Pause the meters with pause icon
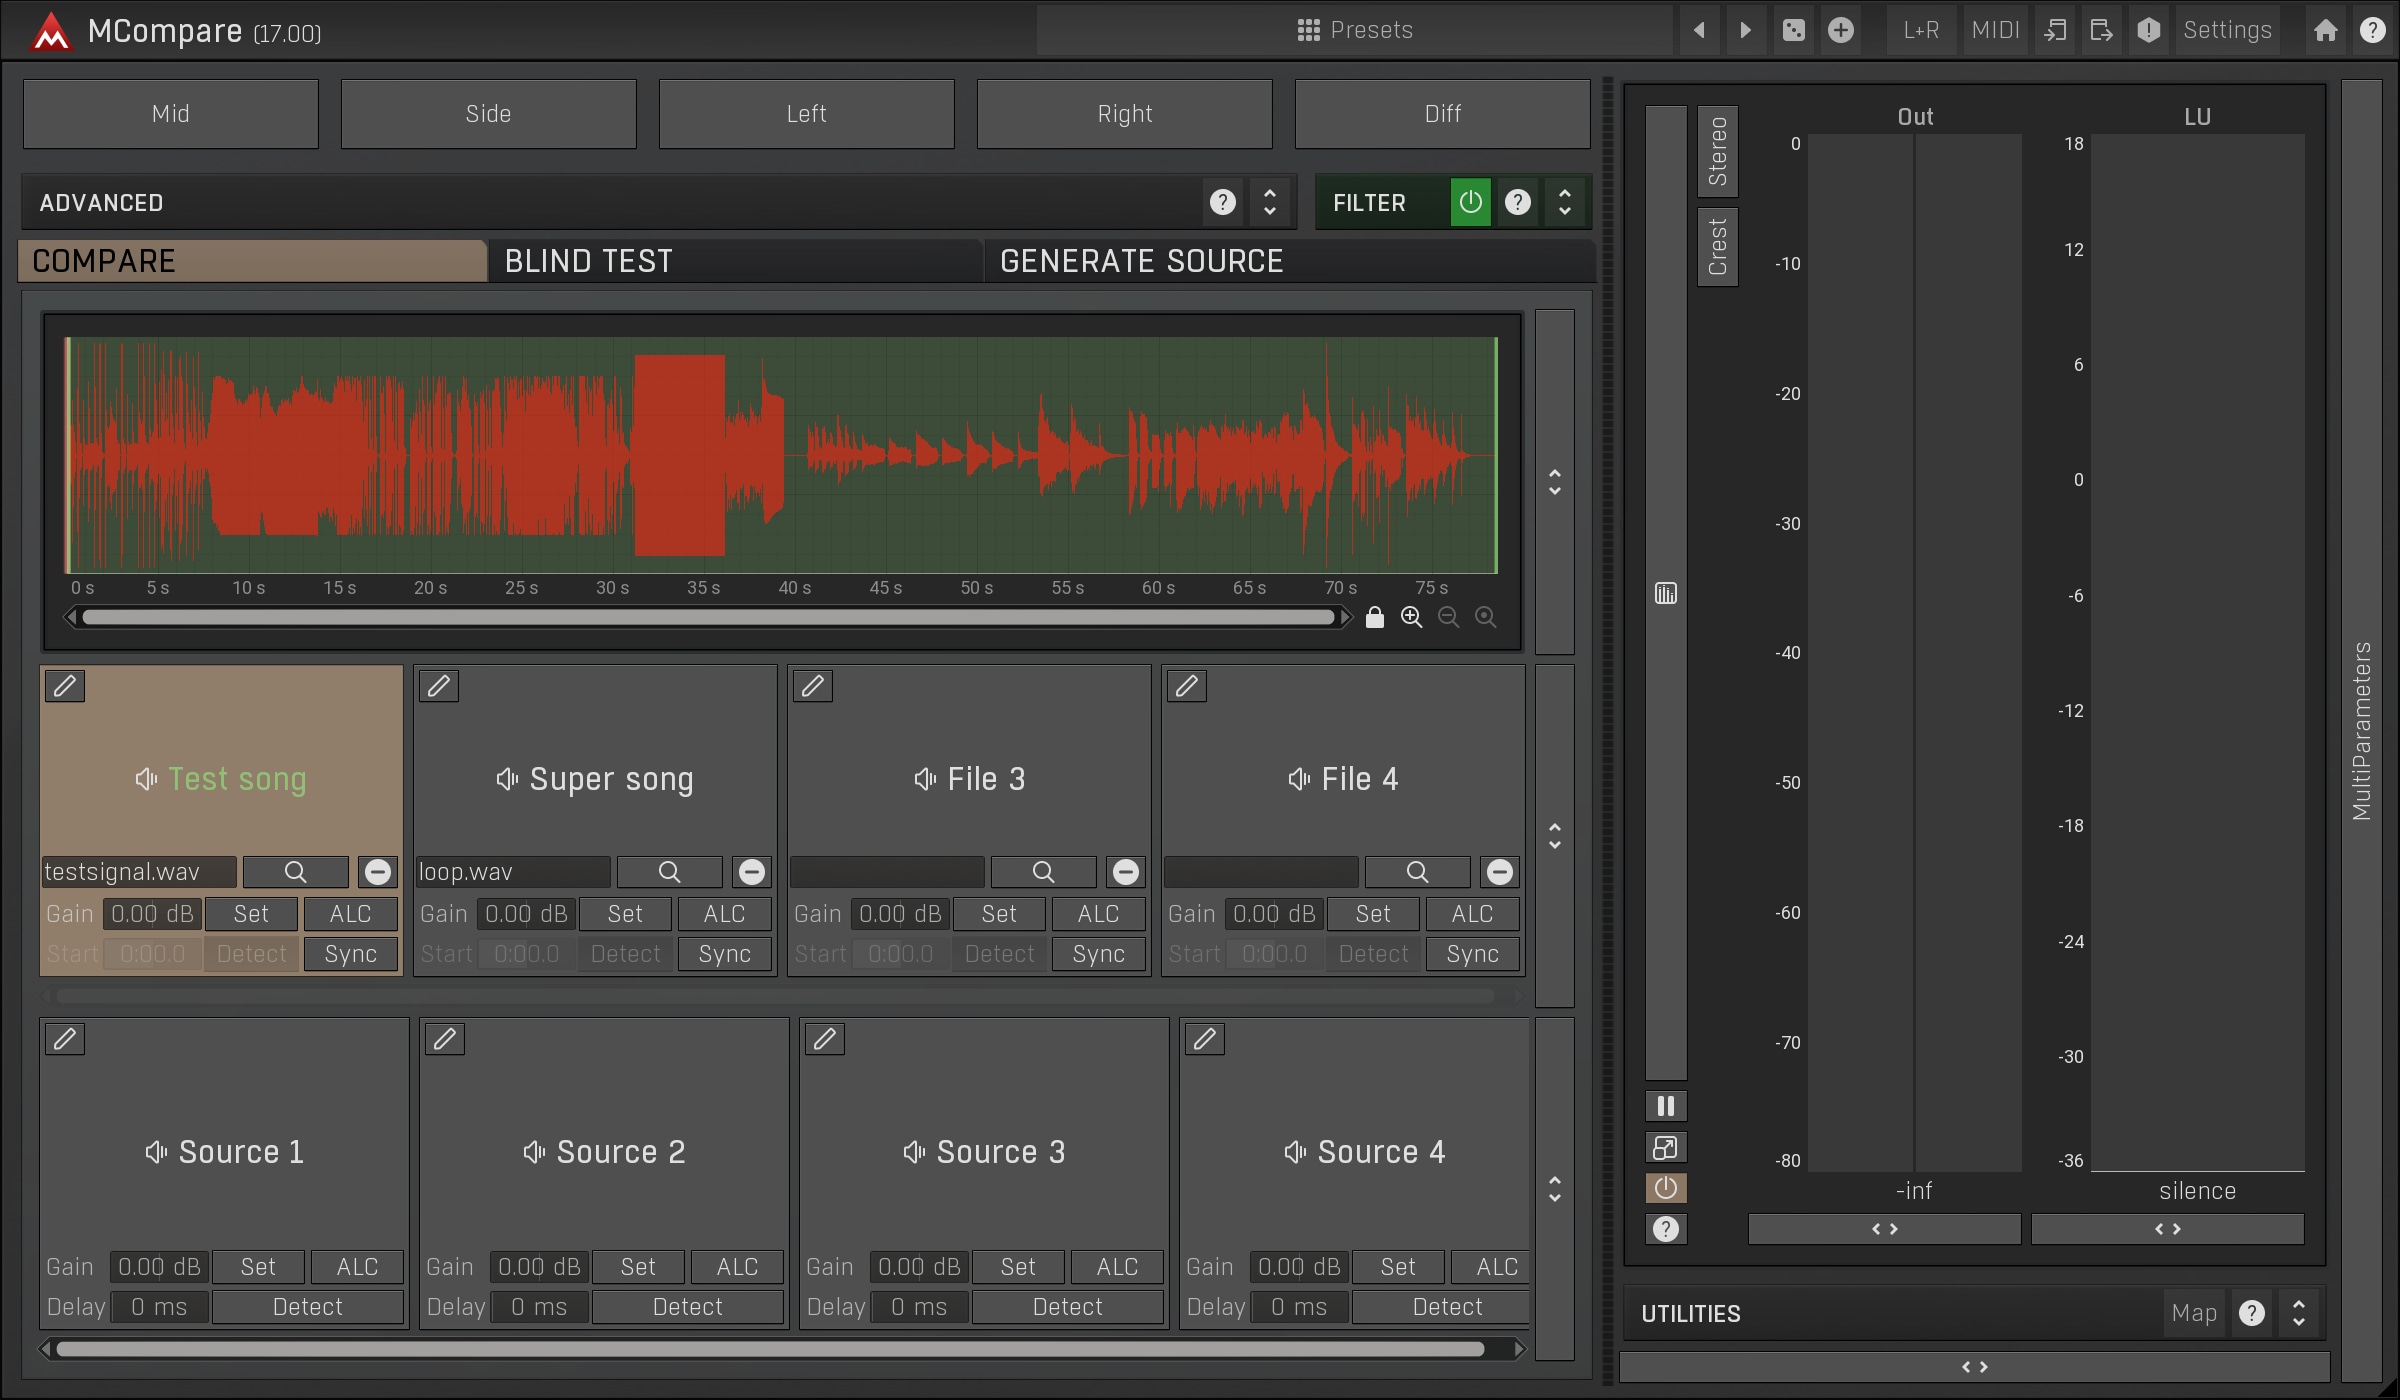The width and height of the screenshot is (2400, 1400). [1666, 1106]
